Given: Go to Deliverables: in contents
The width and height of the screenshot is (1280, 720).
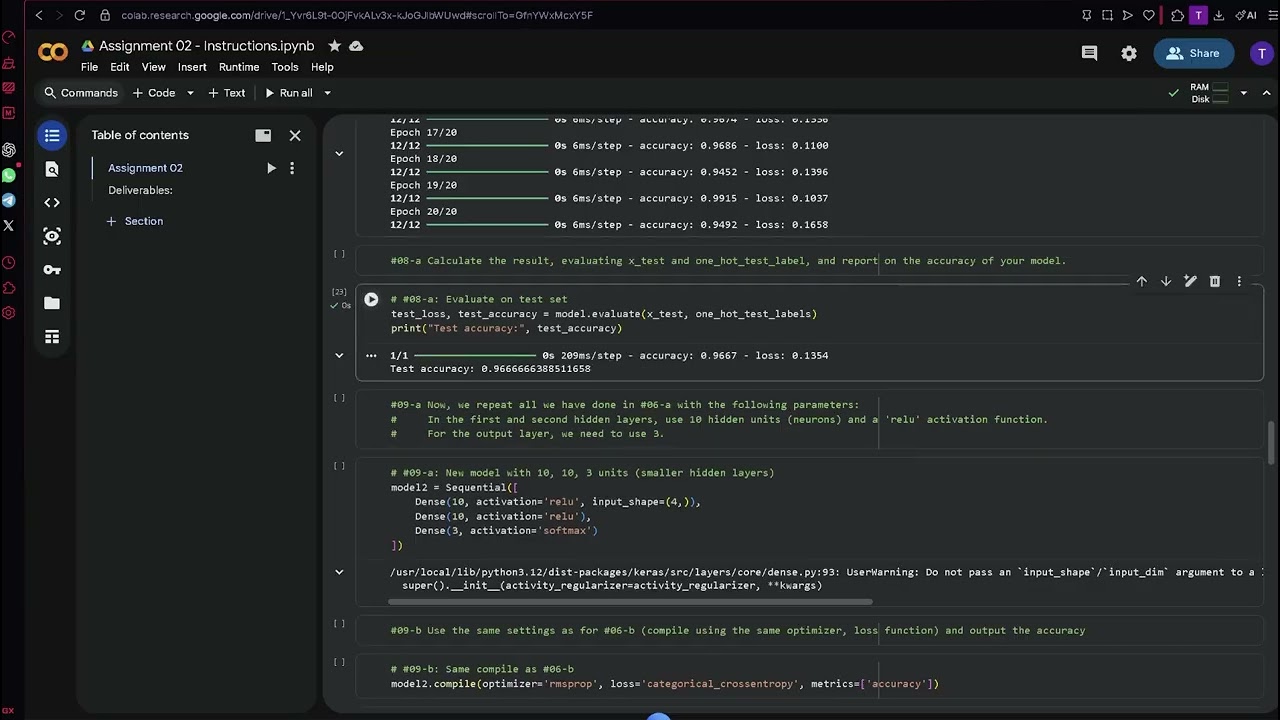Looking at the screenshot, I should (140, 190).
